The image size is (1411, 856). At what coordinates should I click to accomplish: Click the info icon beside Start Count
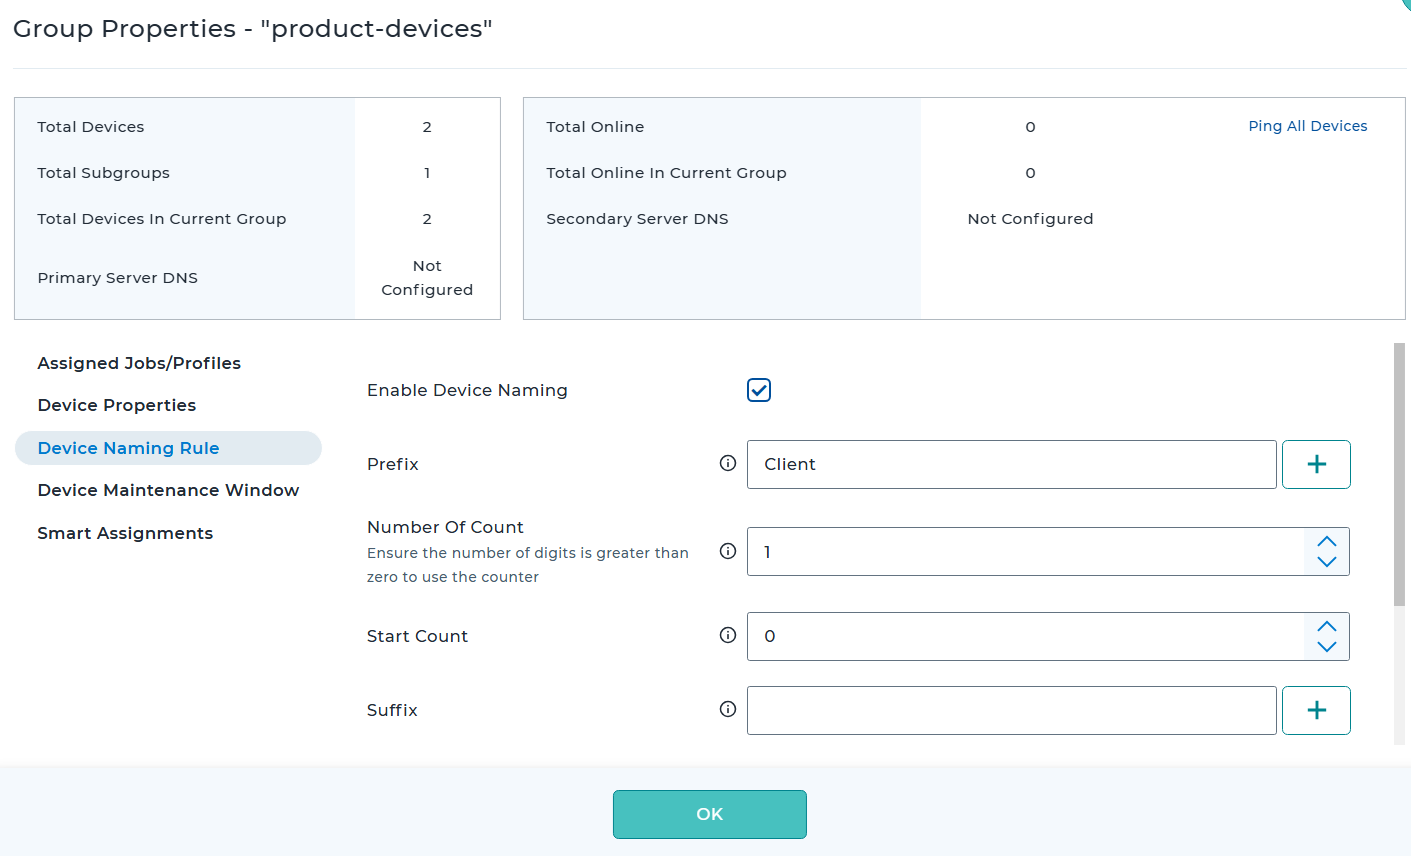(x=728, y=635)
